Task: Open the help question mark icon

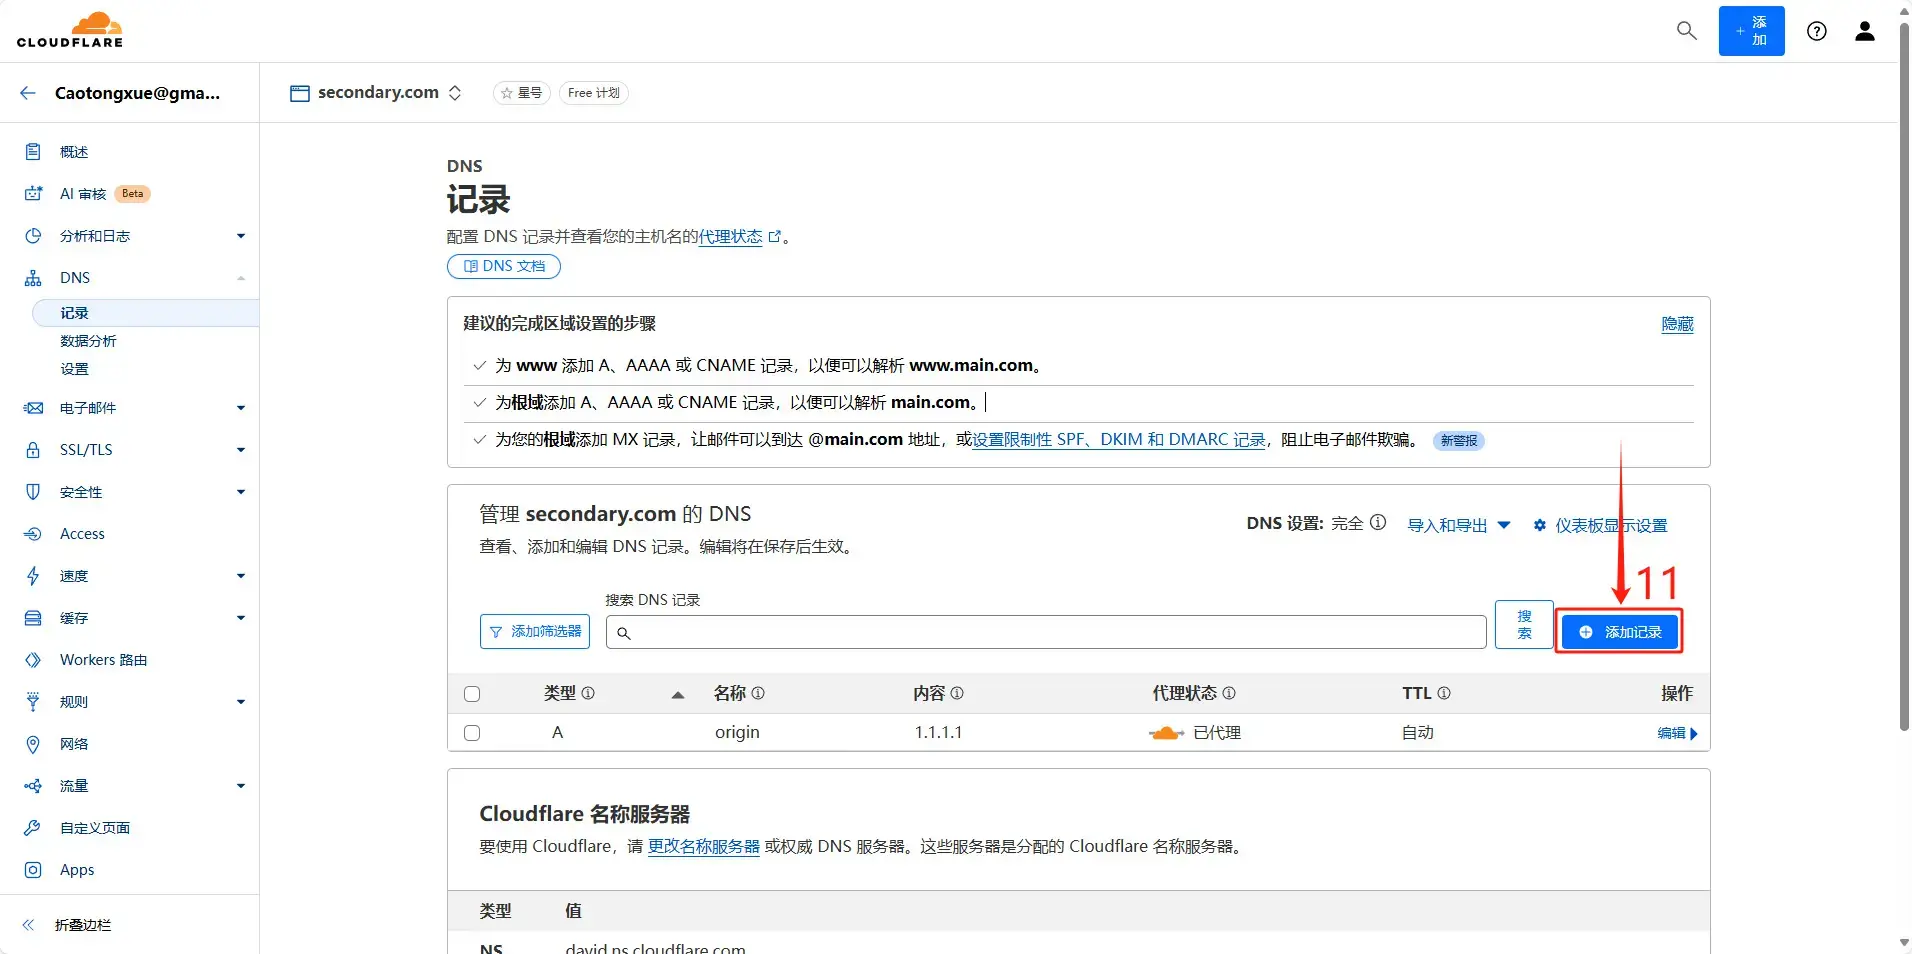Action: coord(1816,31)
